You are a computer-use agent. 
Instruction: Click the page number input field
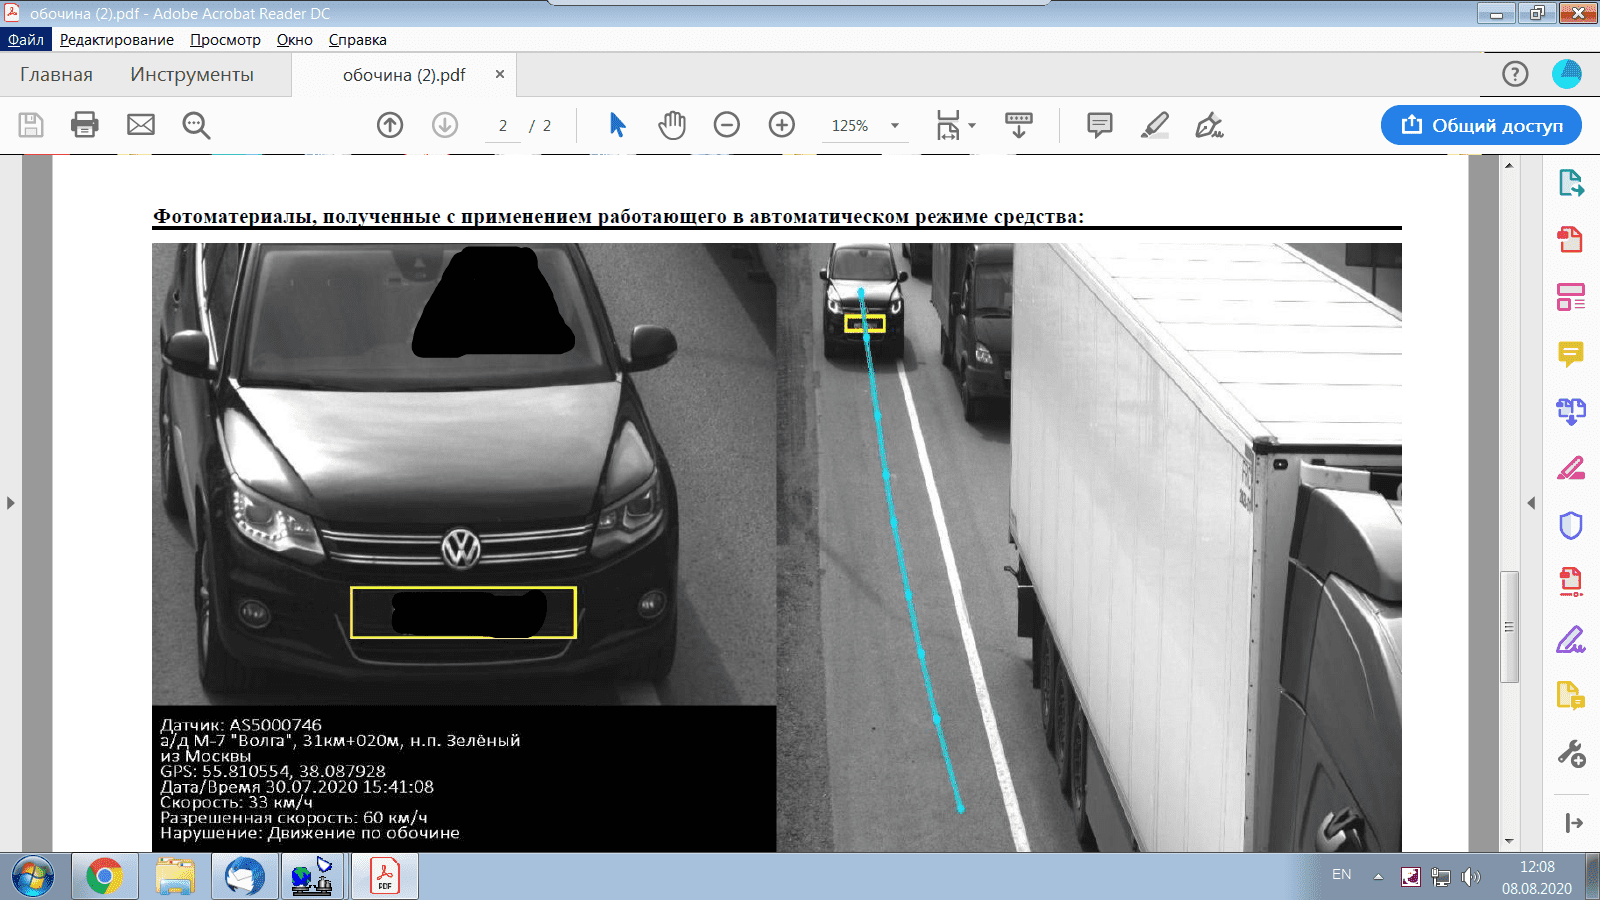coord(503,126)
